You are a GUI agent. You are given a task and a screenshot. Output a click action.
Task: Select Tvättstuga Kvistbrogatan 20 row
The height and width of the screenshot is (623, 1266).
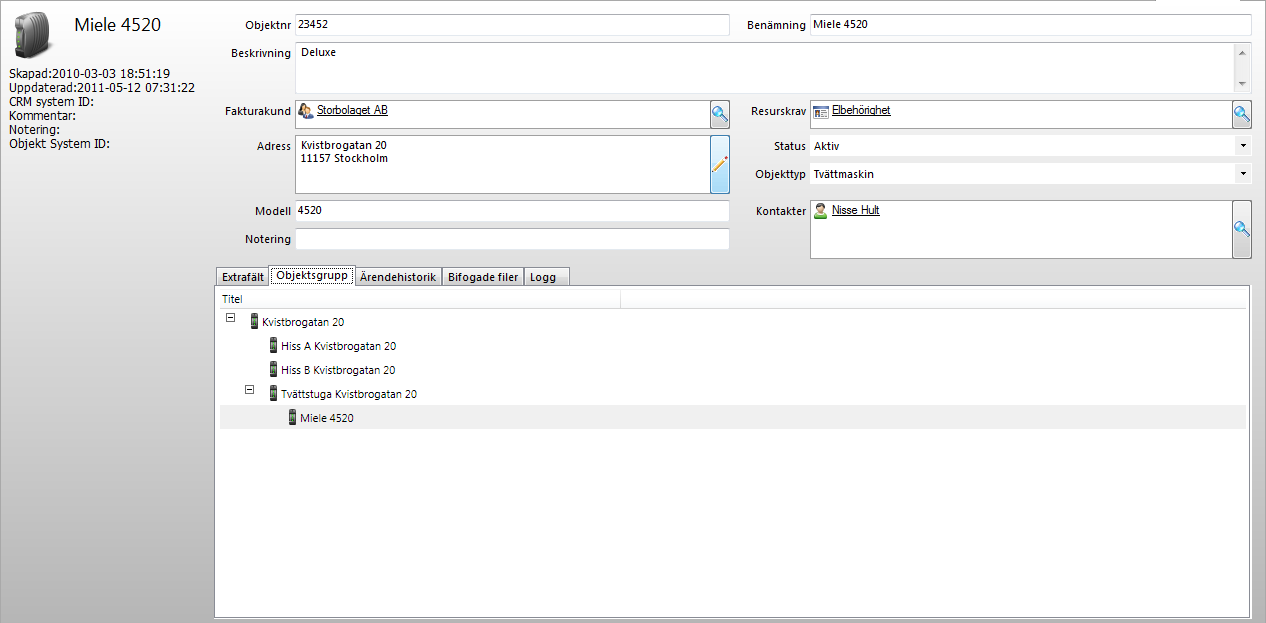[x=733, y=394]
